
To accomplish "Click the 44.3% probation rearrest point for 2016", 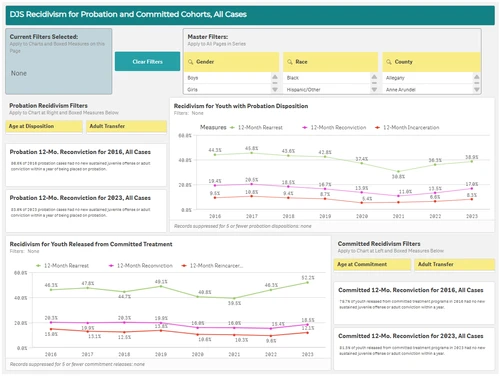I will pyautogui.click(x=215, y=155).
